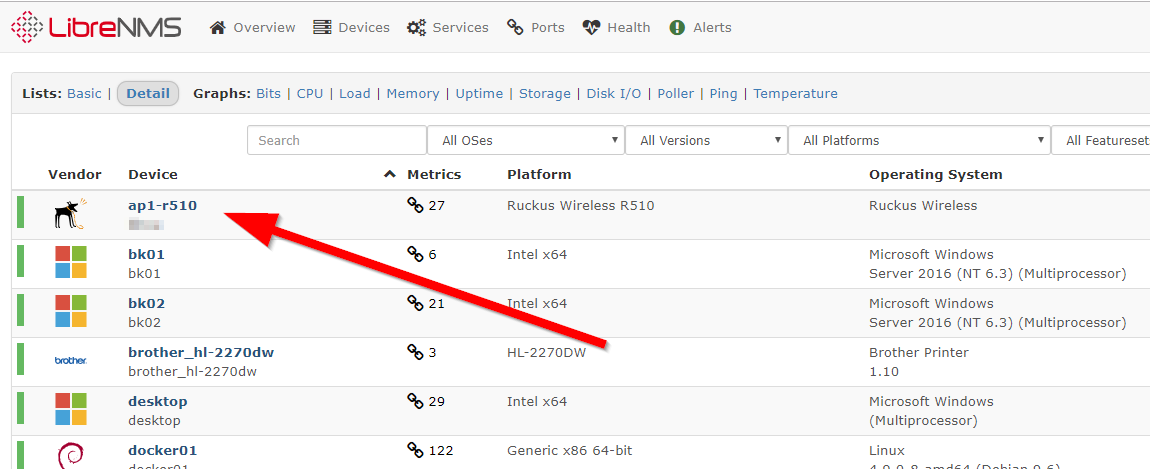This screenshot has width=1150, height=469.
Task: Show the Ping graphs
Action: pos(723,93)
